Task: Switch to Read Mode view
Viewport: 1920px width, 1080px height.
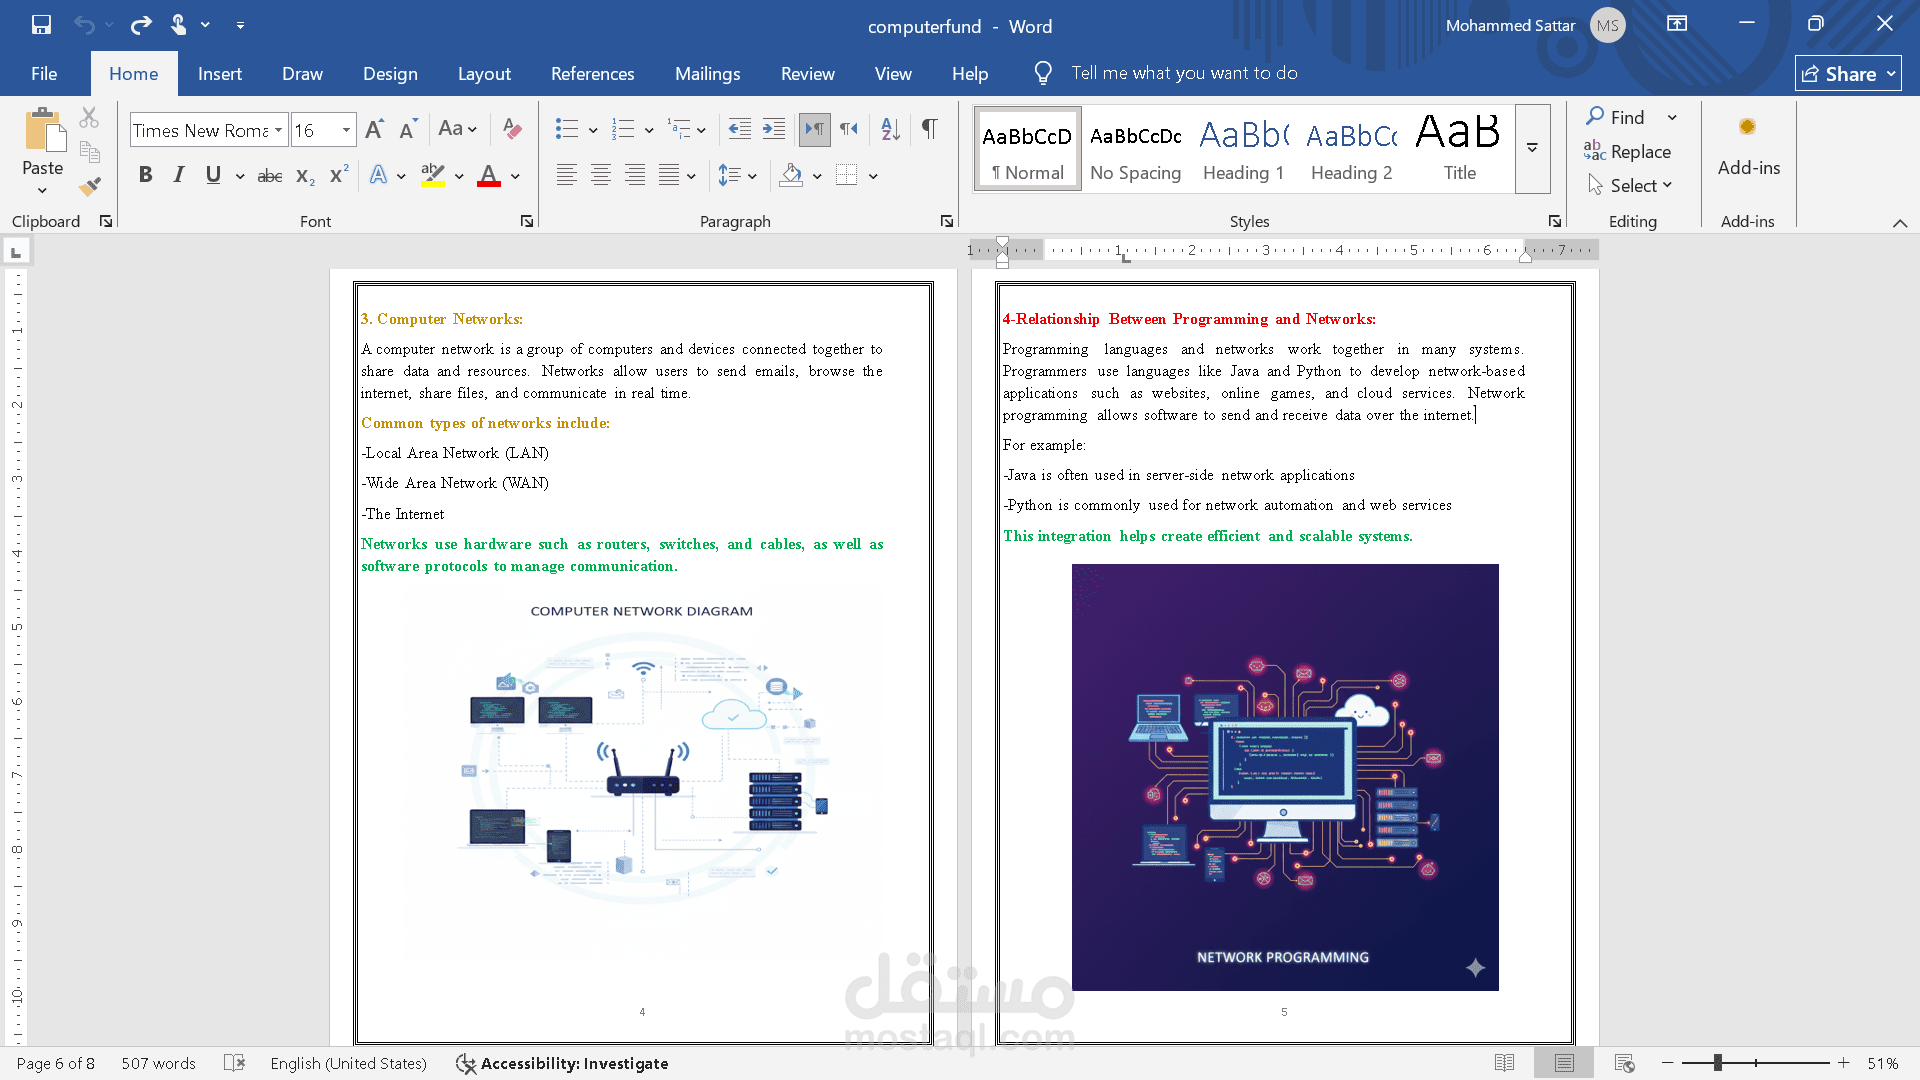Action: 1504,1063
